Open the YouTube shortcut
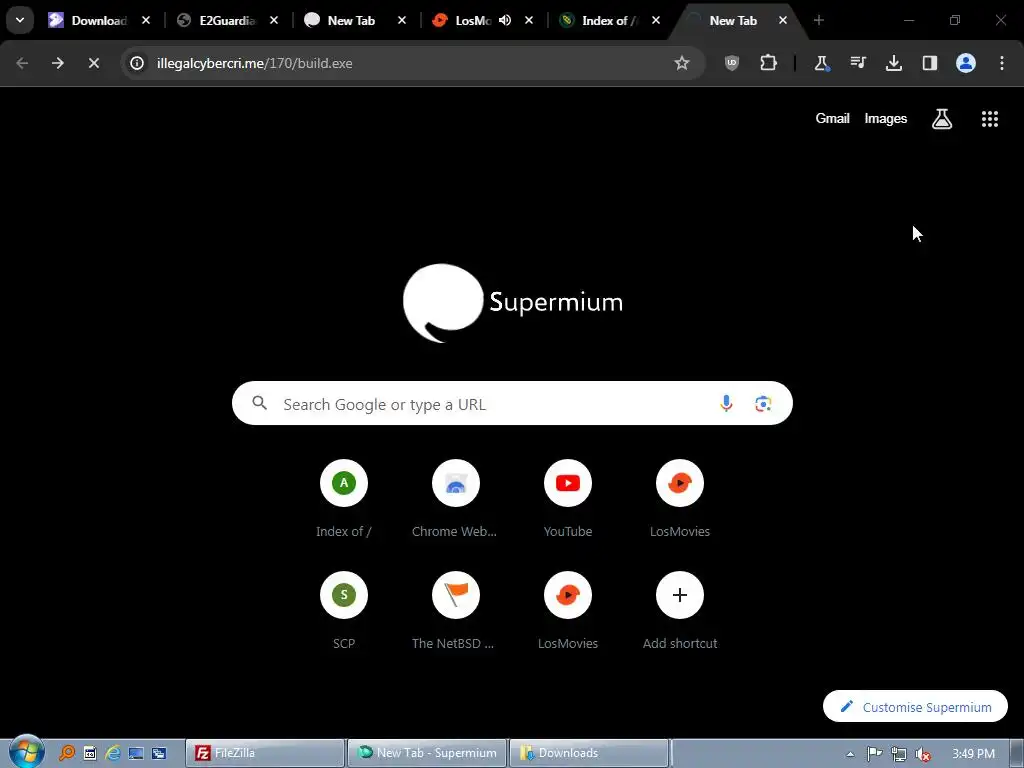The height and width of the screenshot is (768, 1024). [x=568, y=499]
